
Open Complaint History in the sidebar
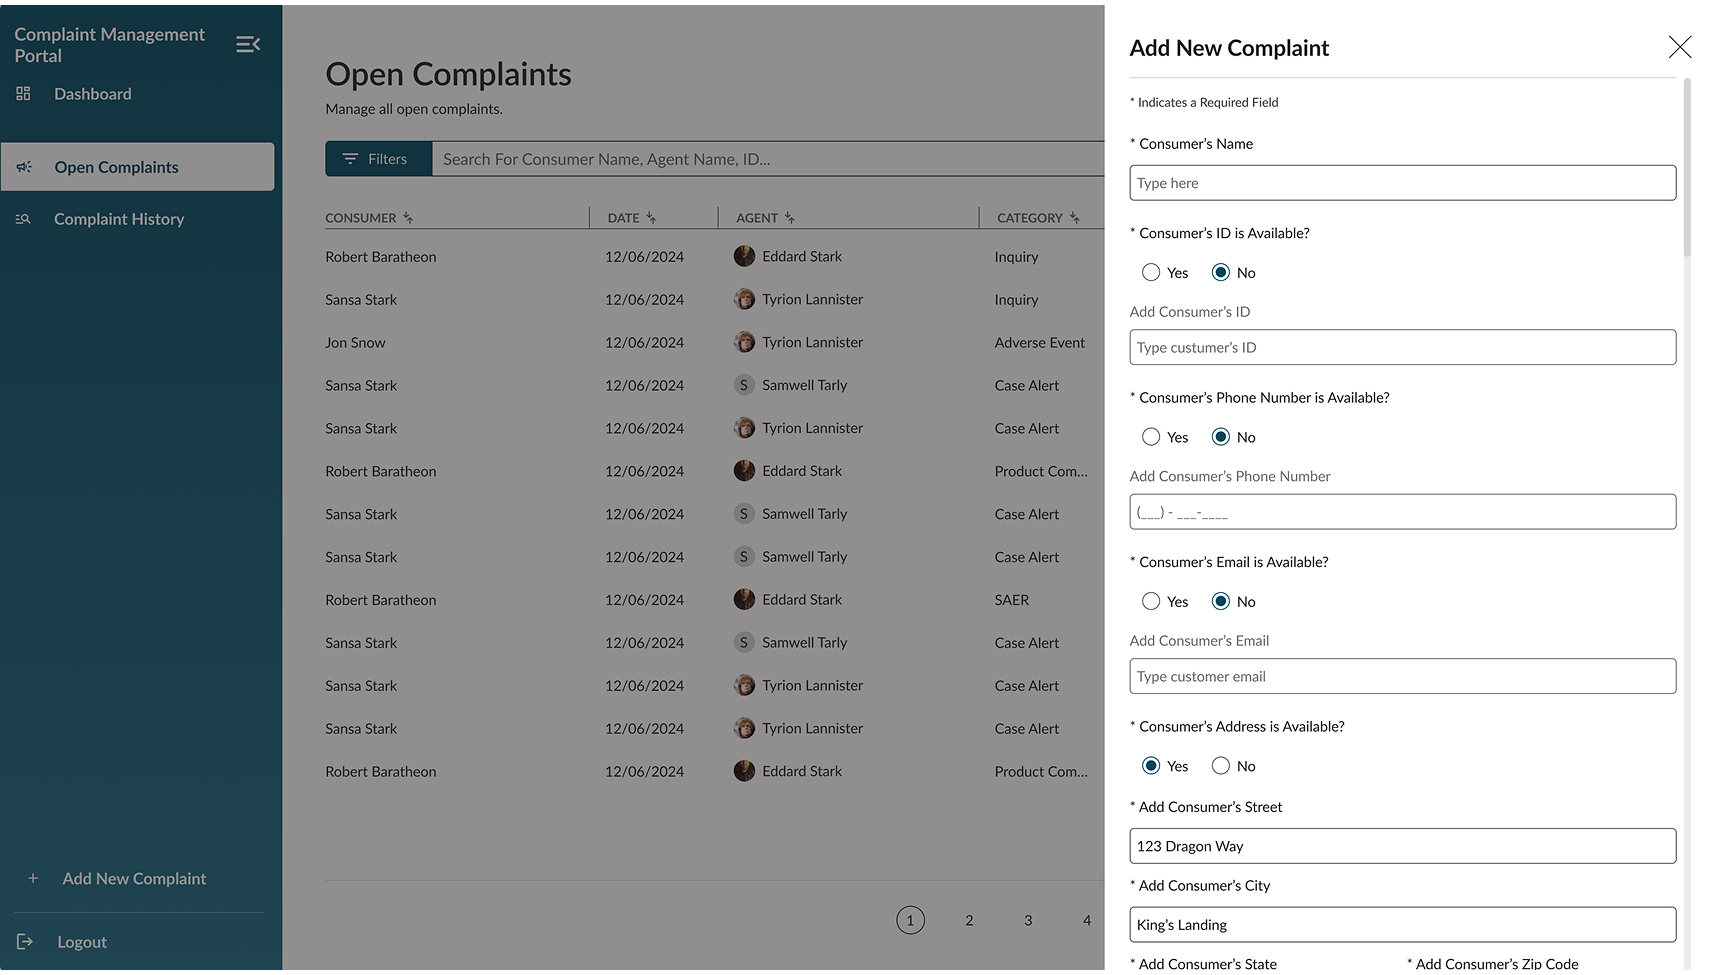point(119,219)
